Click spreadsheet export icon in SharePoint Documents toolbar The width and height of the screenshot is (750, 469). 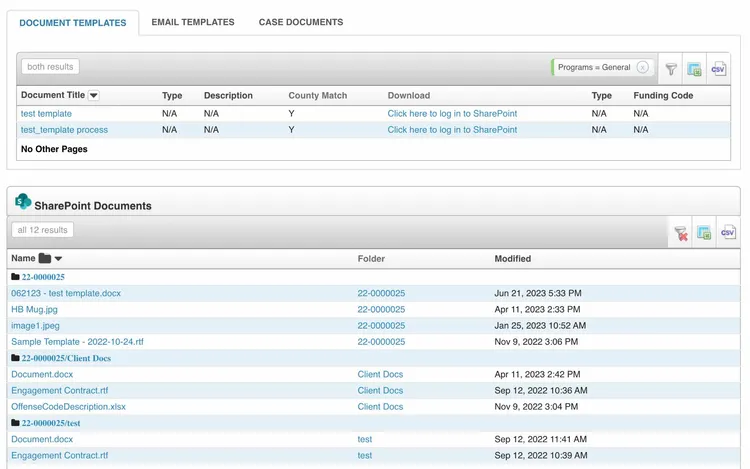pyautogui.click(x=704, y=233)
